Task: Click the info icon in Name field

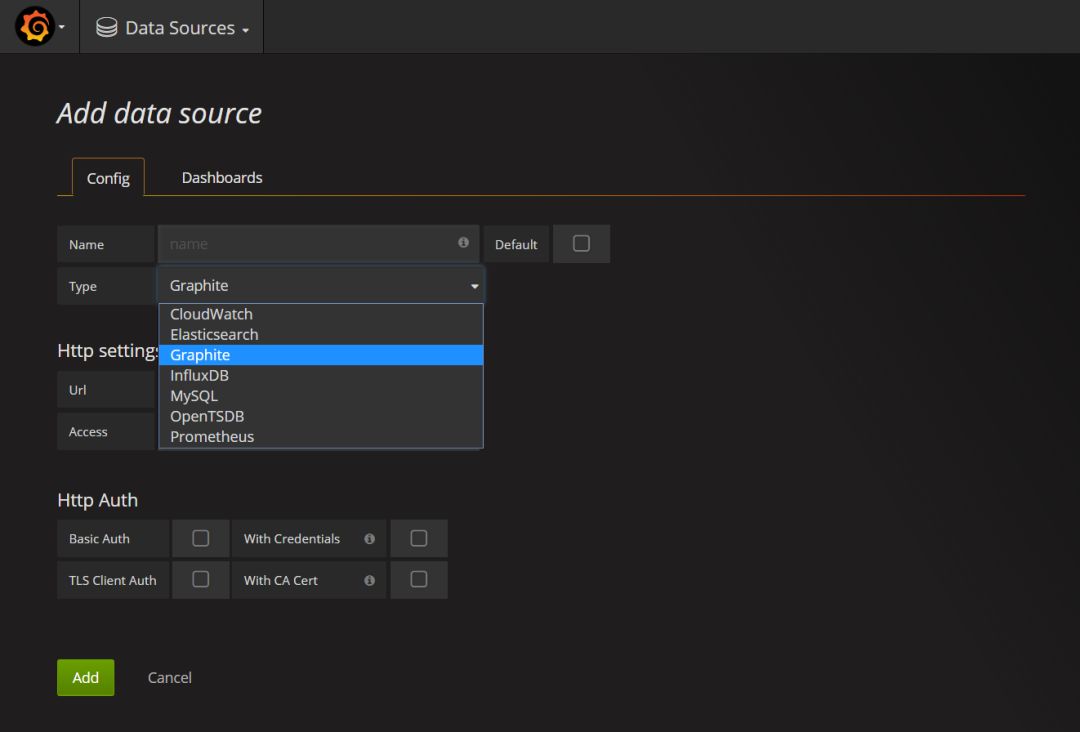Action: [463, 243]
